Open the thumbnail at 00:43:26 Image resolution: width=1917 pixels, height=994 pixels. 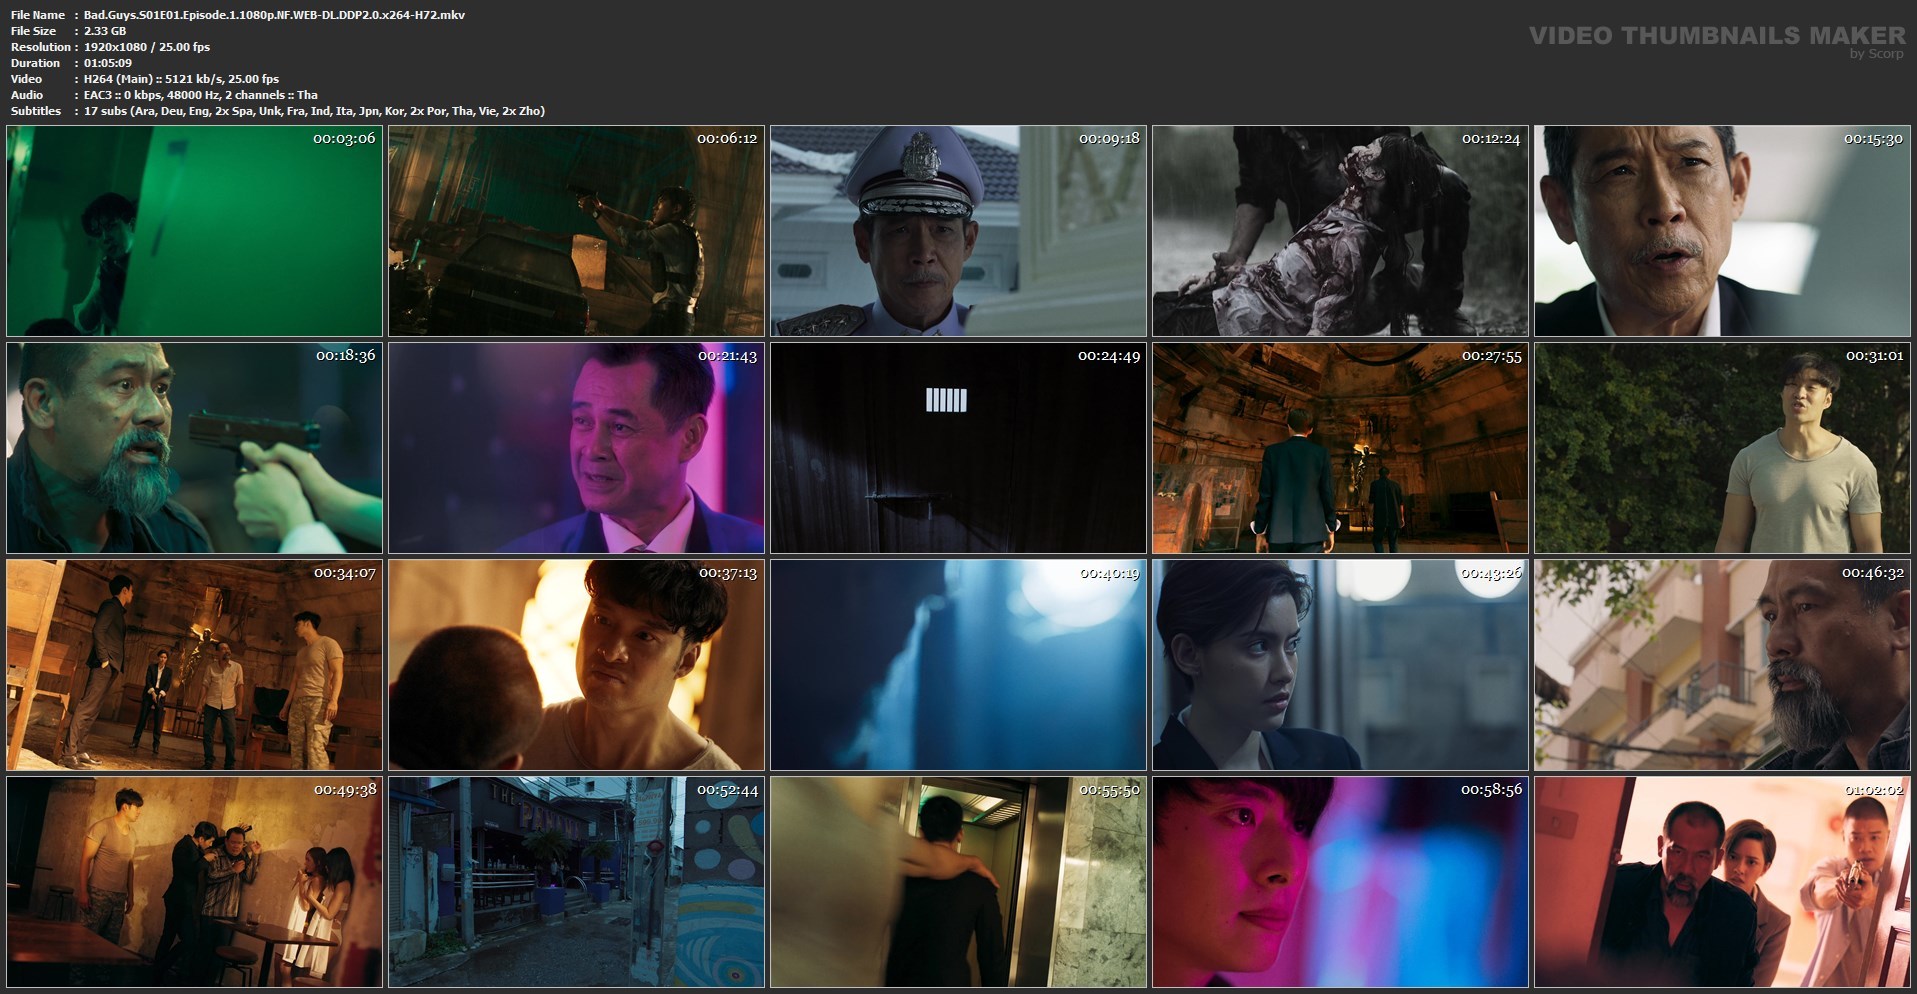(x=1340, y=665)
